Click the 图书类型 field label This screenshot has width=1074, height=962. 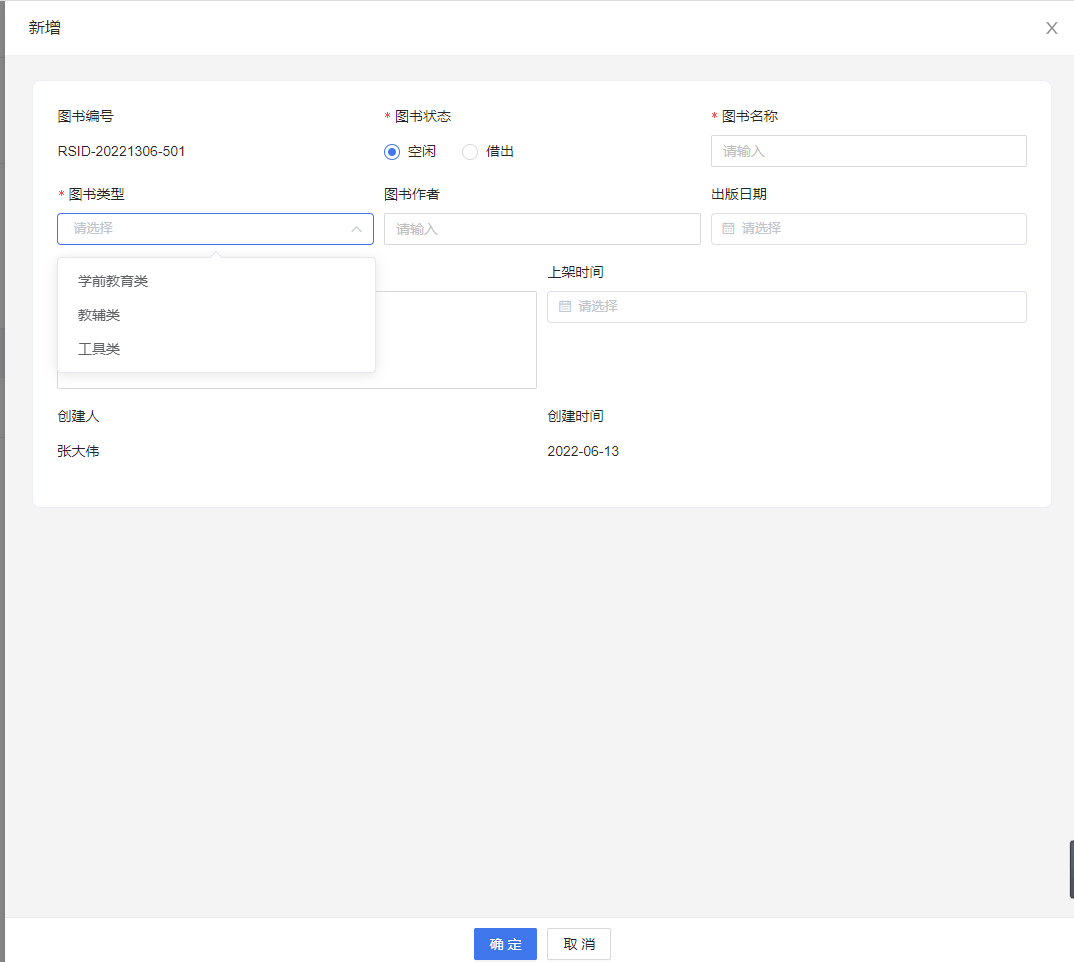tap(97, 195)
